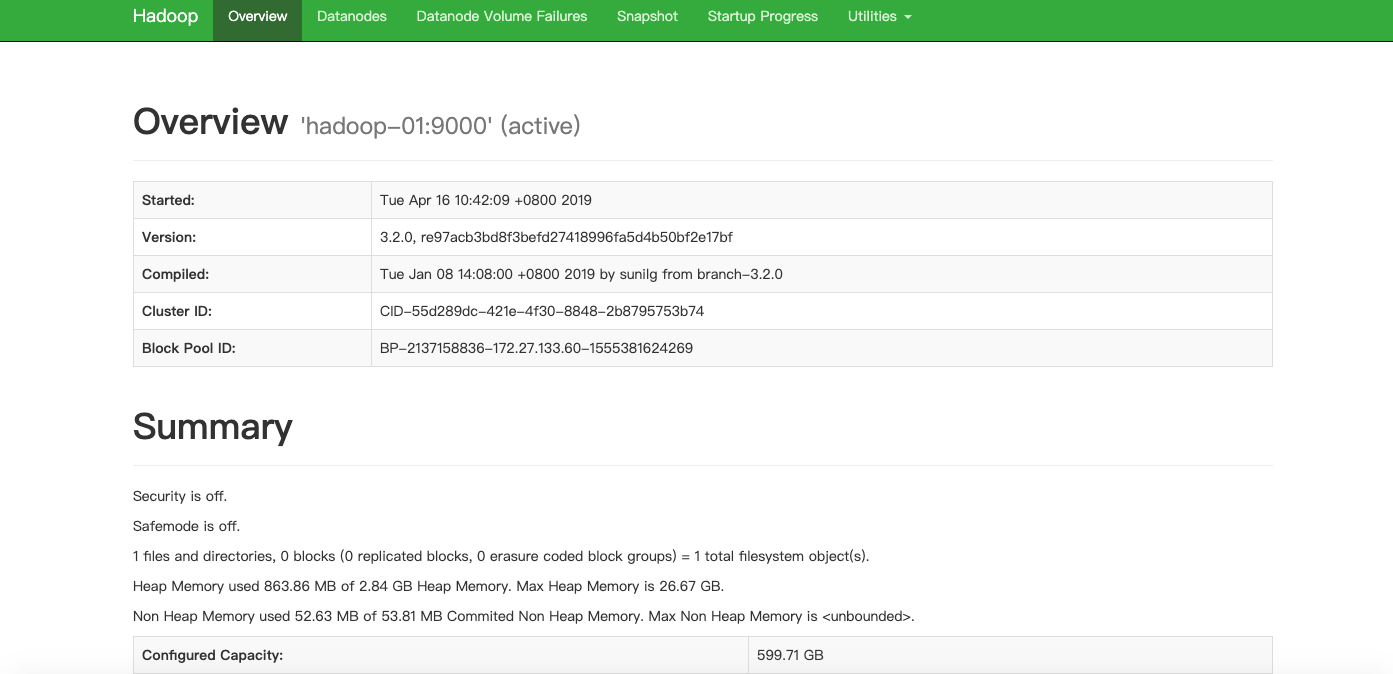Click the 'Security is off' text
Image resolution: width=1393 pixels, height=674 pixels.
click(187, 496)
